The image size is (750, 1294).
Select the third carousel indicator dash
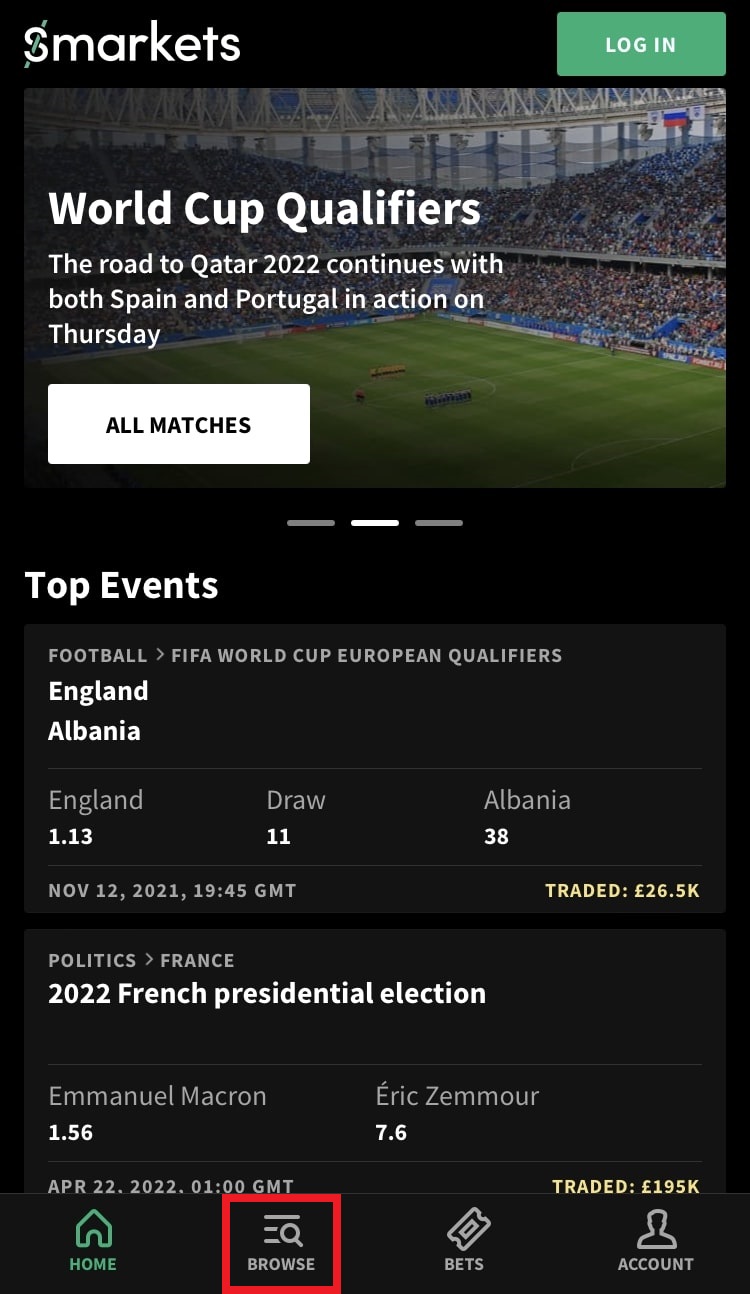[439, 523]
